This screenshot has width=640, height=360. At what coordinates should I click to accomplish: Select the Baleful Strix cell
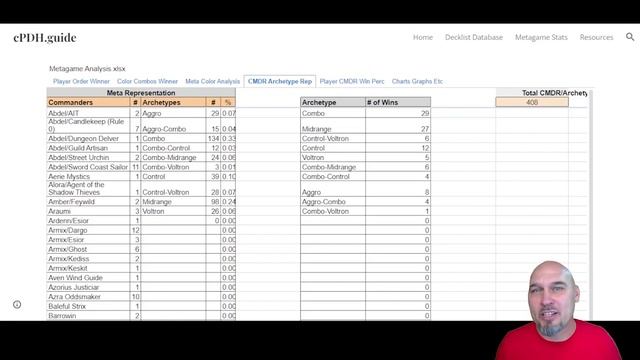[x=88, y=306]
